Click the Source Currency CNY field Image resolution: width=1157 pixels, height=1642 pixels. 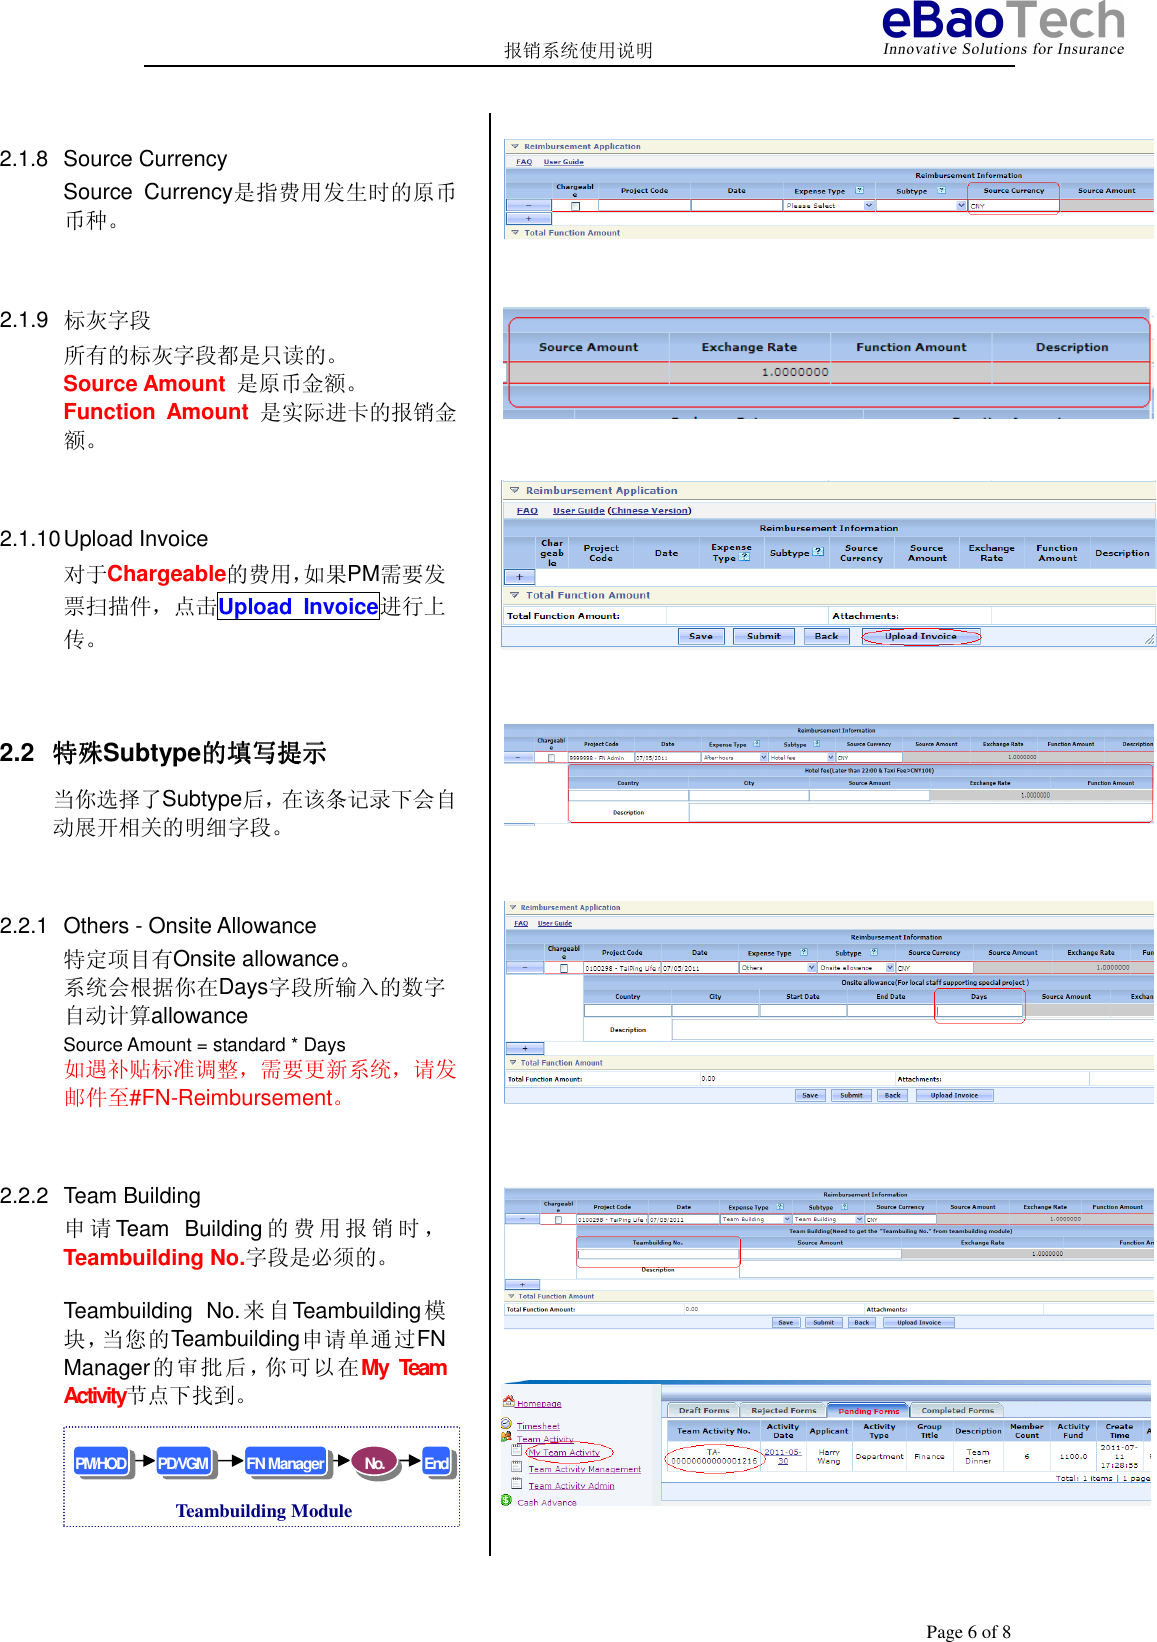click(1013, 205)
